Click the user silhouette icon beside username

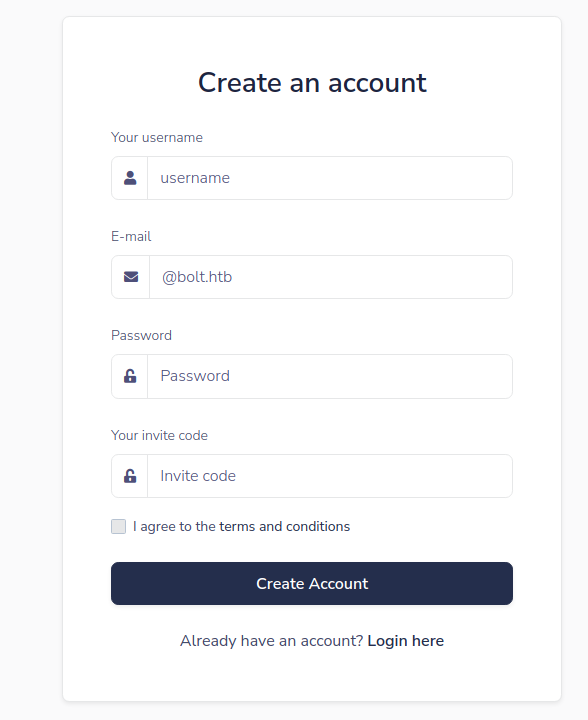coord(130,178)
